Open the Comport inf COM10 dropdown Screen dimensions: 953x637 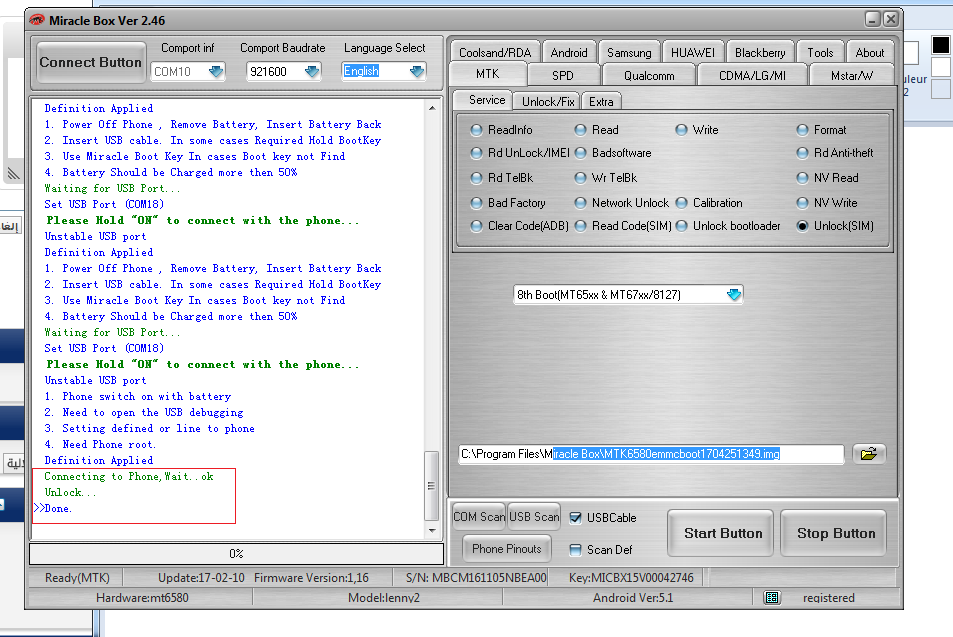216,72
